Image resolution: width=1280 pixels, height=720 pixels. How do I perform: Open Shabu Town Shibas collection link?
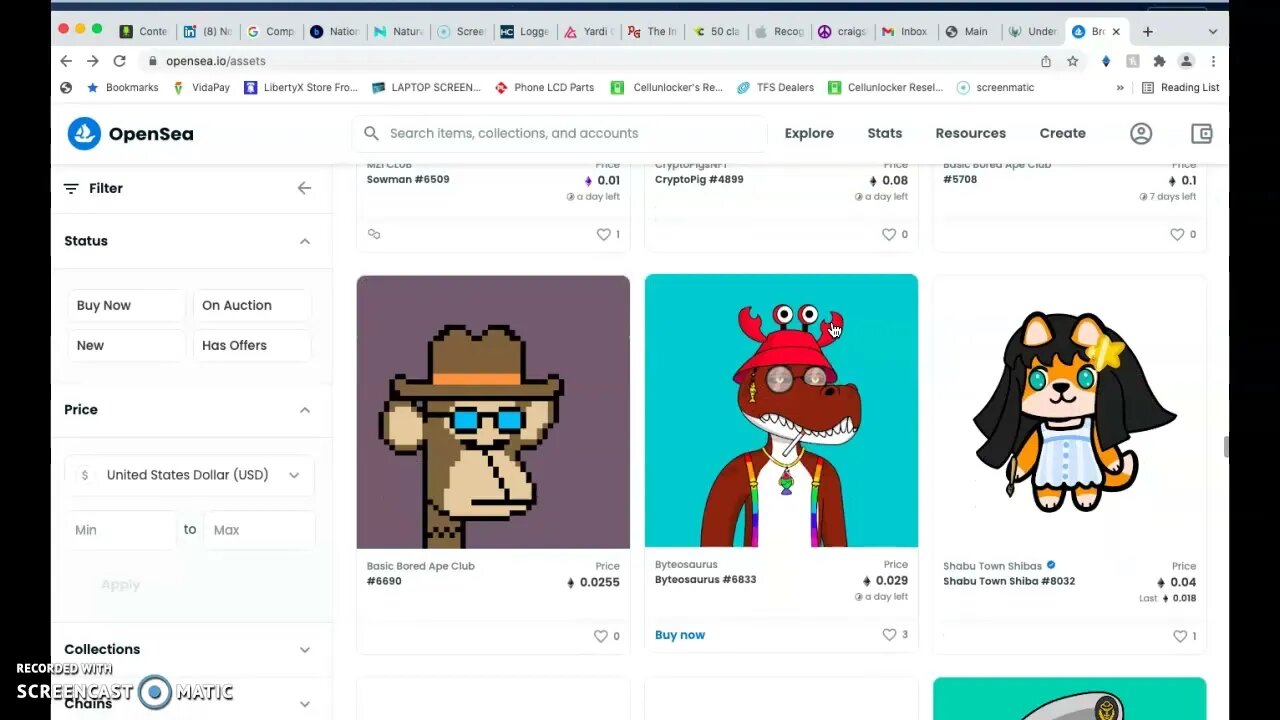(992, 566)
